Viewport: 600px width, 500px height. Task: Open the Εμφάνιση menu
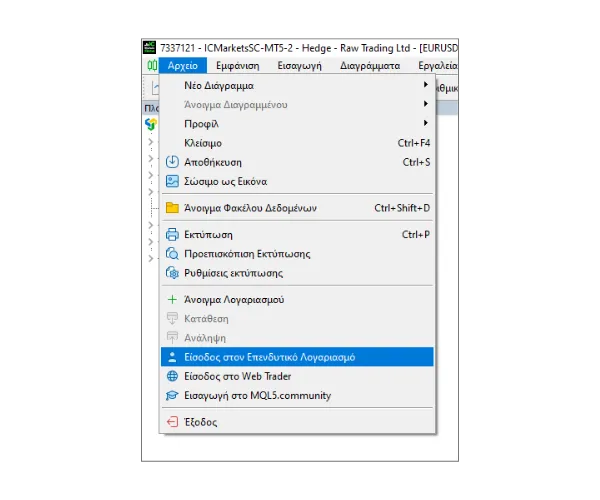coord(237,66)
